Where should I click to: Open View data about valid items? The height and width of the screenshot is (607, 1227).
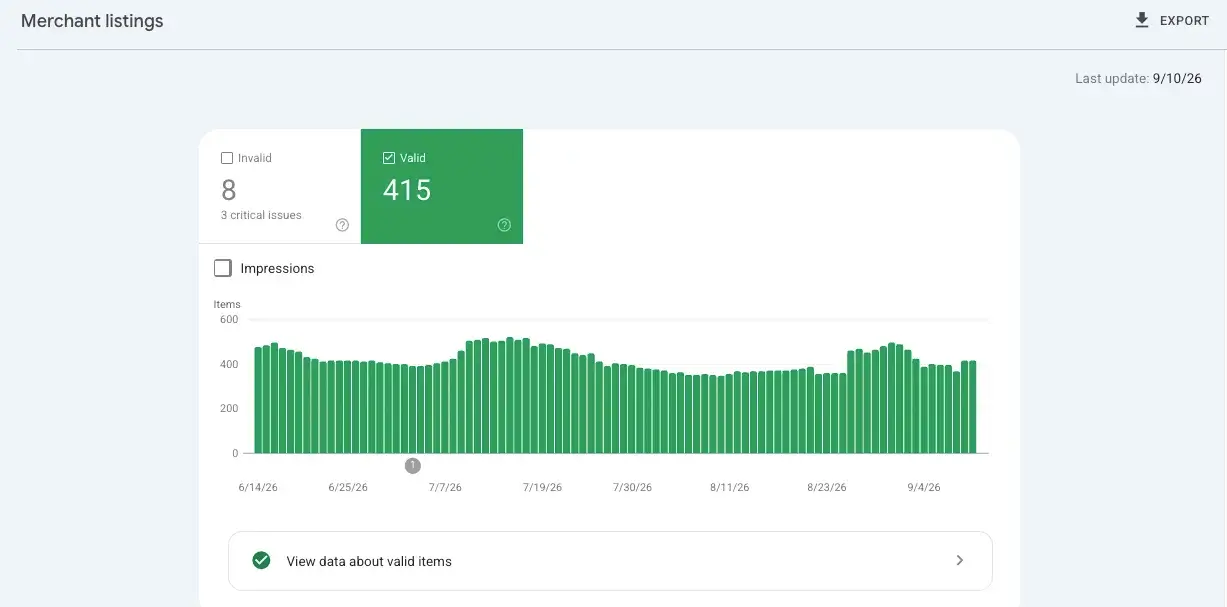pyautogui.click(x=610, y=561)
